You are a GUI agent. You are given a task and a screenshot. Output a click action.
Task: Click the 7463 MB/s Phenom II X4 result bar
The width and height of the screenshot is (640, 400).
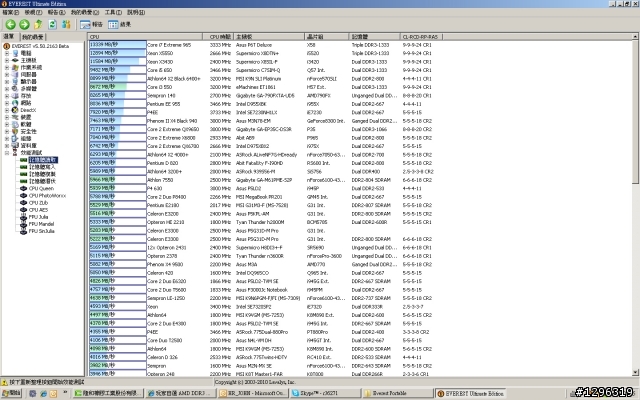(x=118, y=121)
